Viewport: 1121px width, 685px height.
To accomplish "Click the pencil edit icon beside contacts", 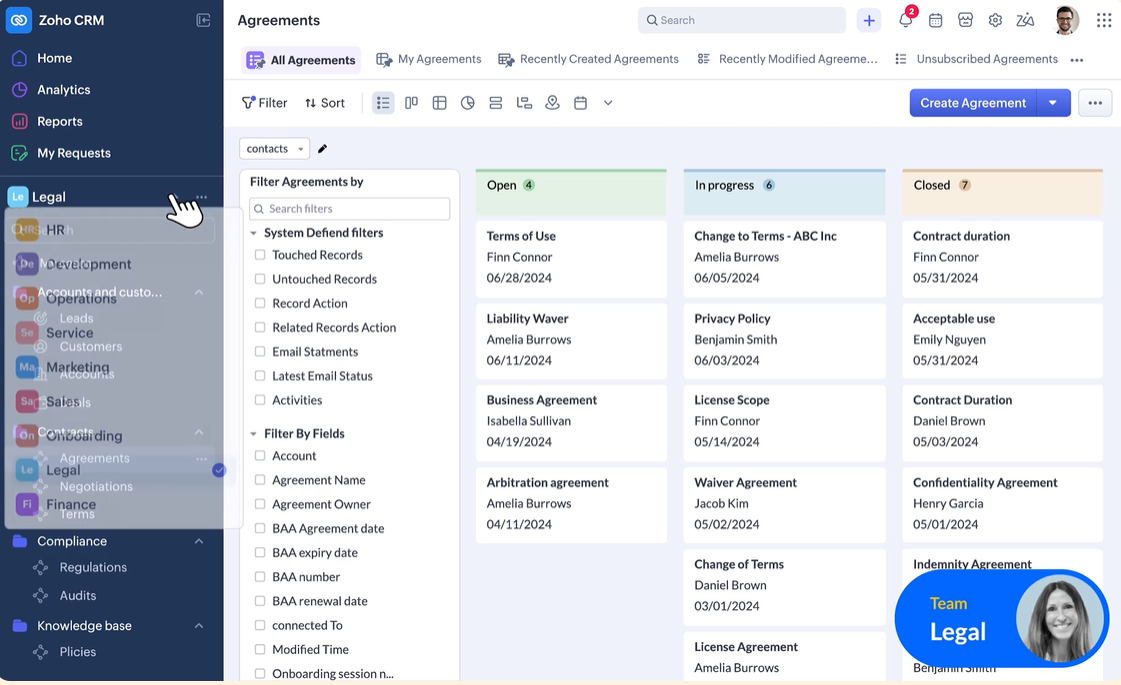I will [322, 149].
